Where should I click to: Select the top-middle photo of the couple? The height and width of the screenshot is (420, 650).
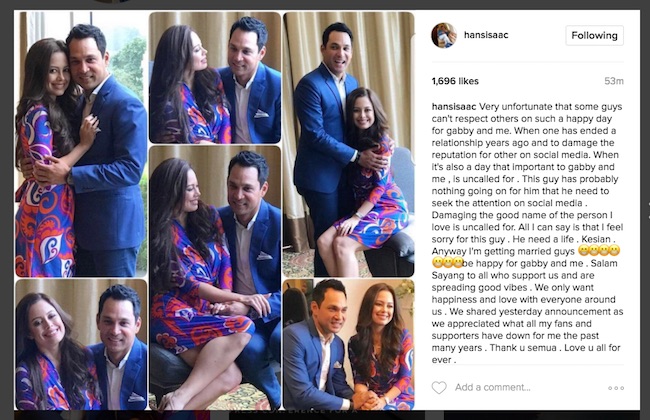(x=215, y=78)
